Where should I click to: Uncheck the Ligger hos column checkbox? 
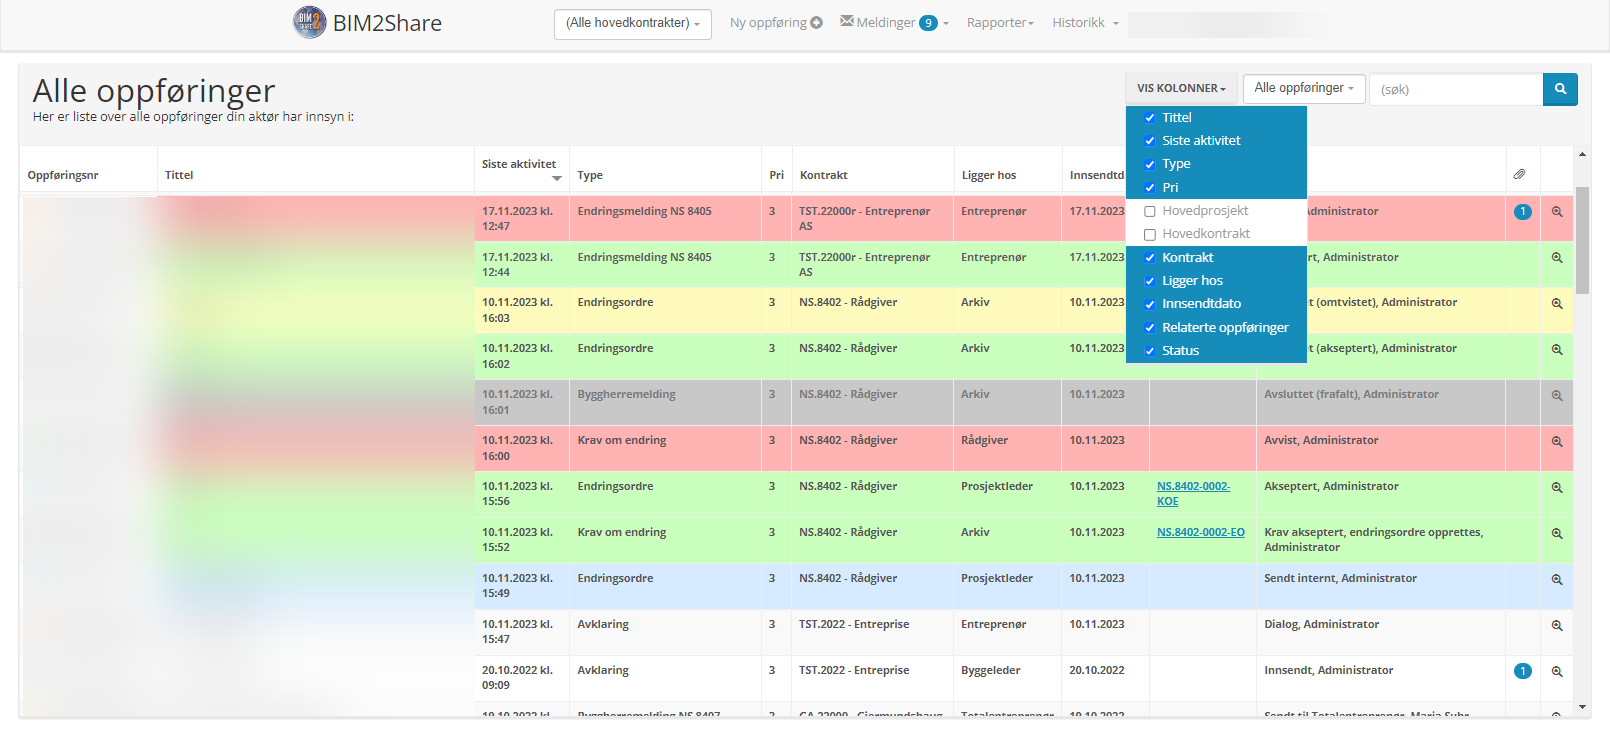pyautogui.click(x=1150, y=281)
